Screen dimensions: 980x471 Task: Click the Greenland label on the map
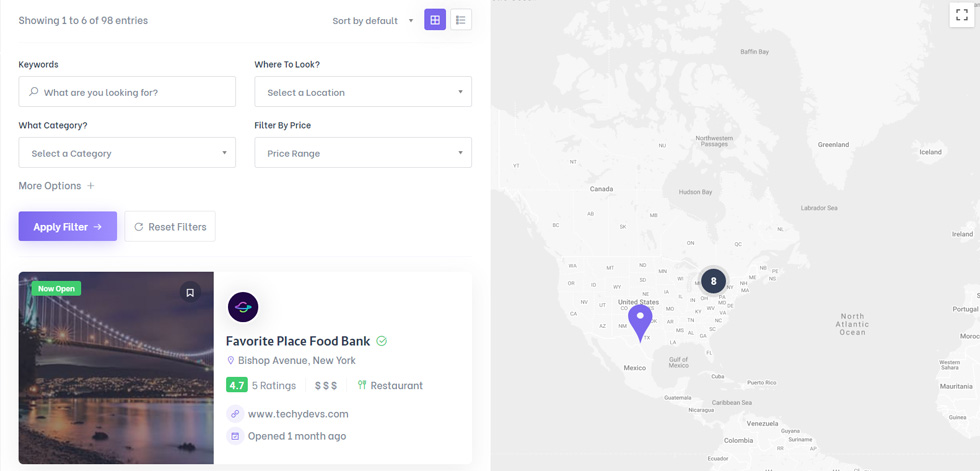[x=833, y=144]
